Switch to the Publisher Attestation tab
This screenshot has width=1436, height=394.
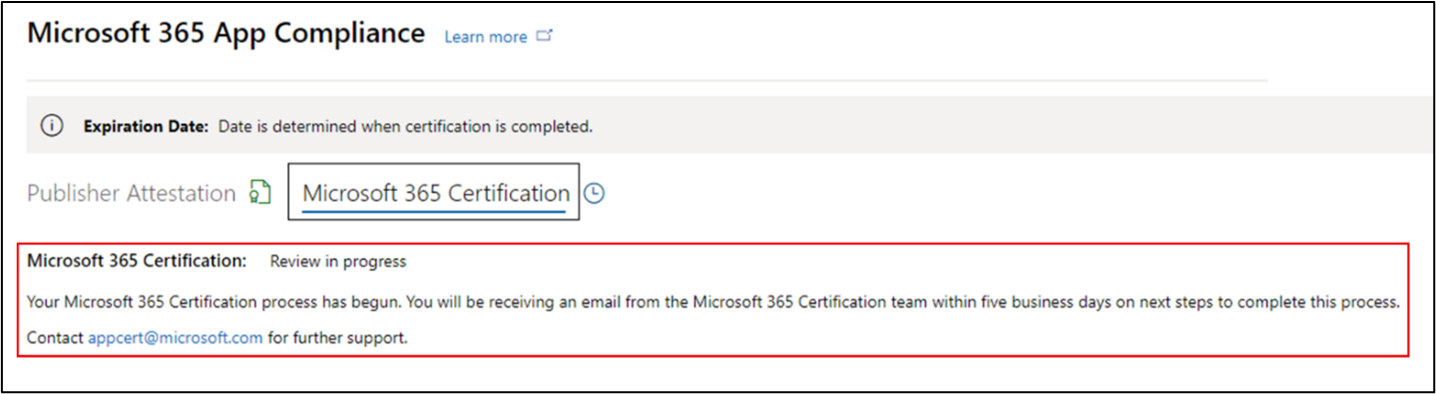tap(131, 193)
